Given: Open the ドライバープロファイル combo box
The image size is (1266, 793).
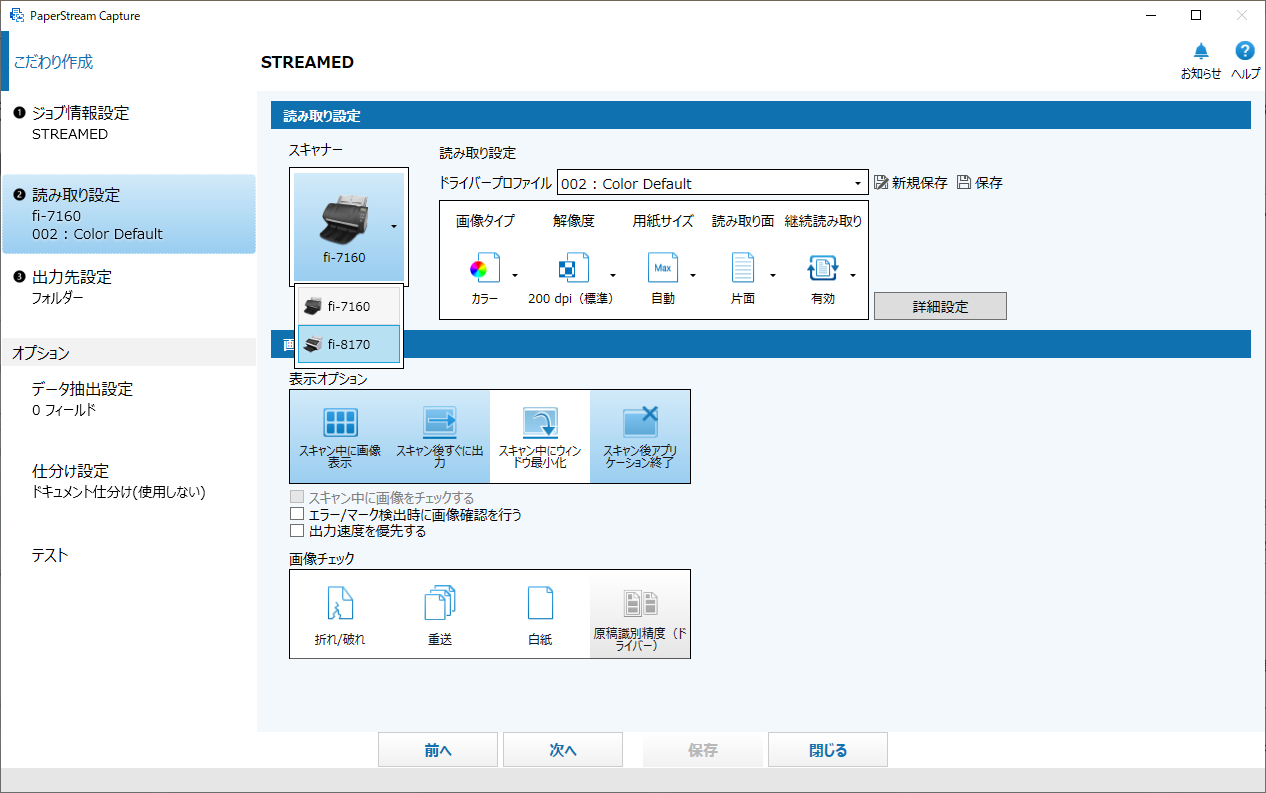Looking at the screenshot, I should pos(712,183).
